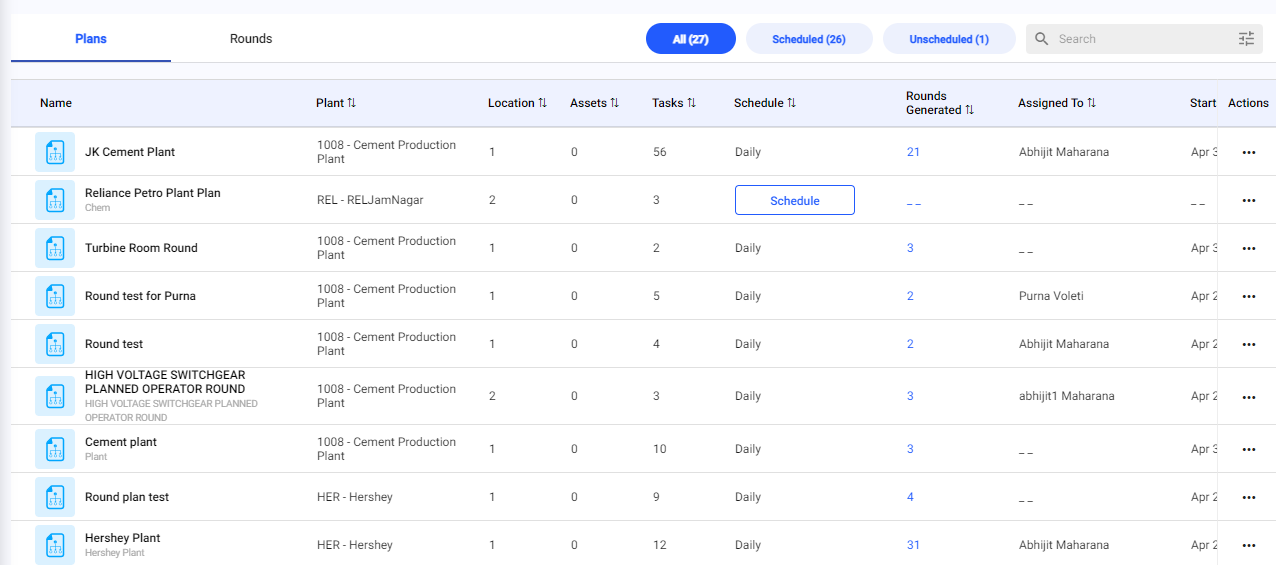Filter by Unscheduled (1) plans

[x=949, y=39]
